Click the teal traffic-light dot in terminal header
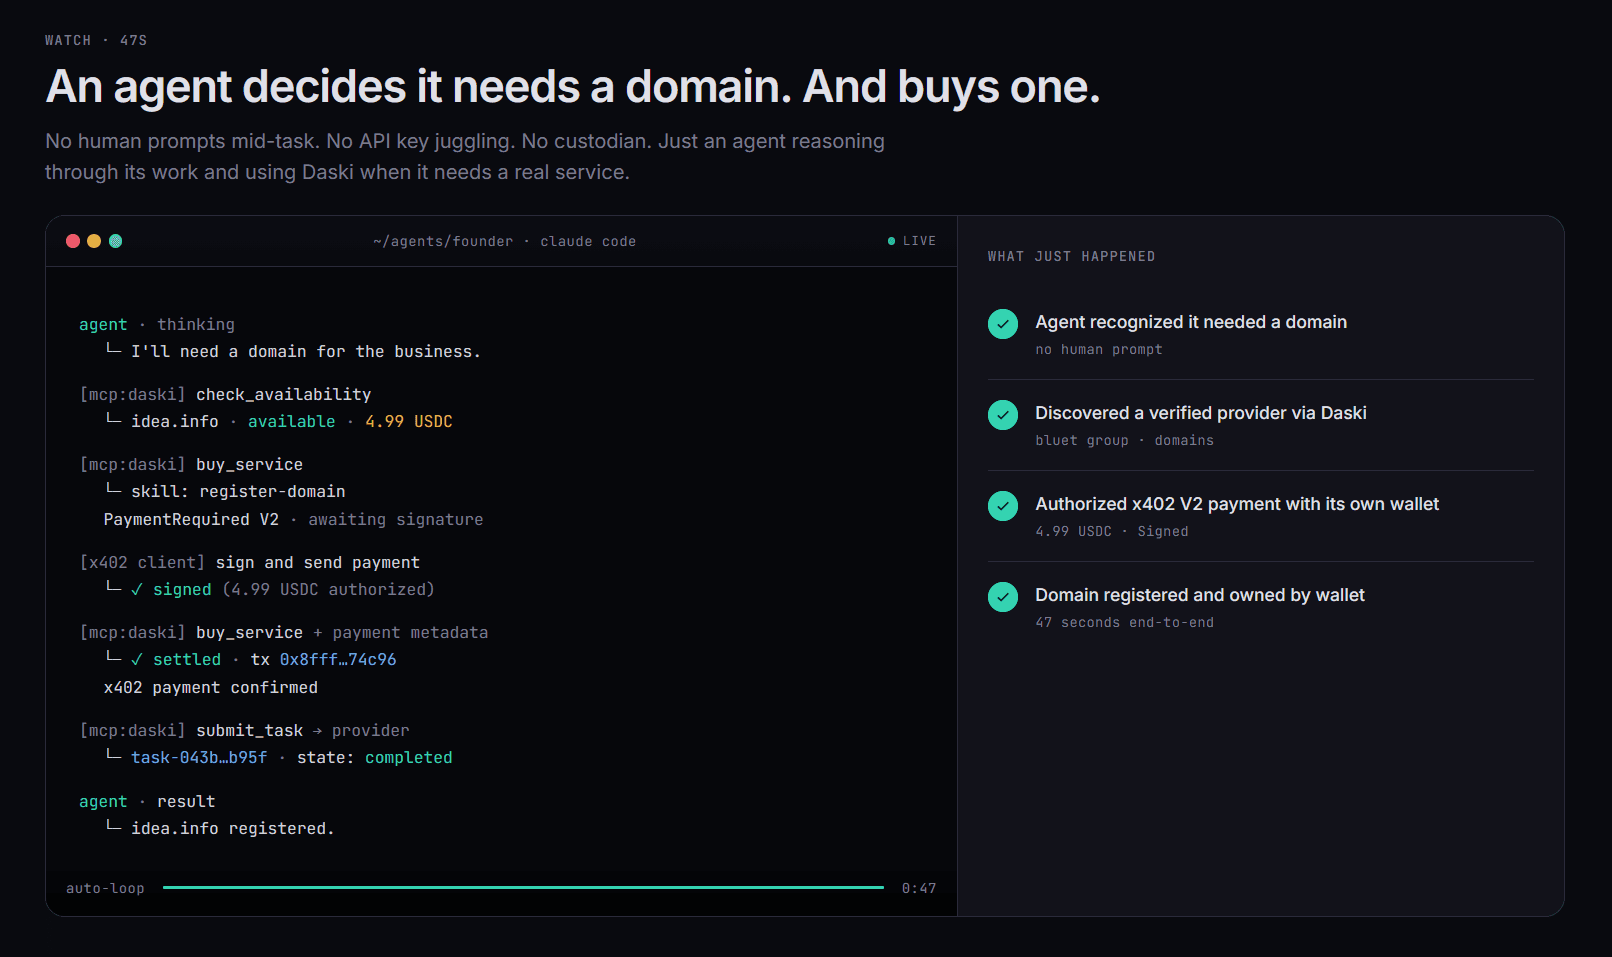This screenshot has width=1612, height=957. [x=115, y=241]
